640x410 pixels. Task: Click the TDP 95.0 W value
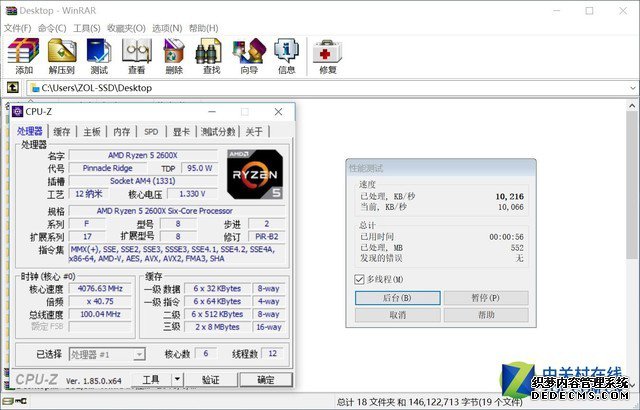(200, 168)
